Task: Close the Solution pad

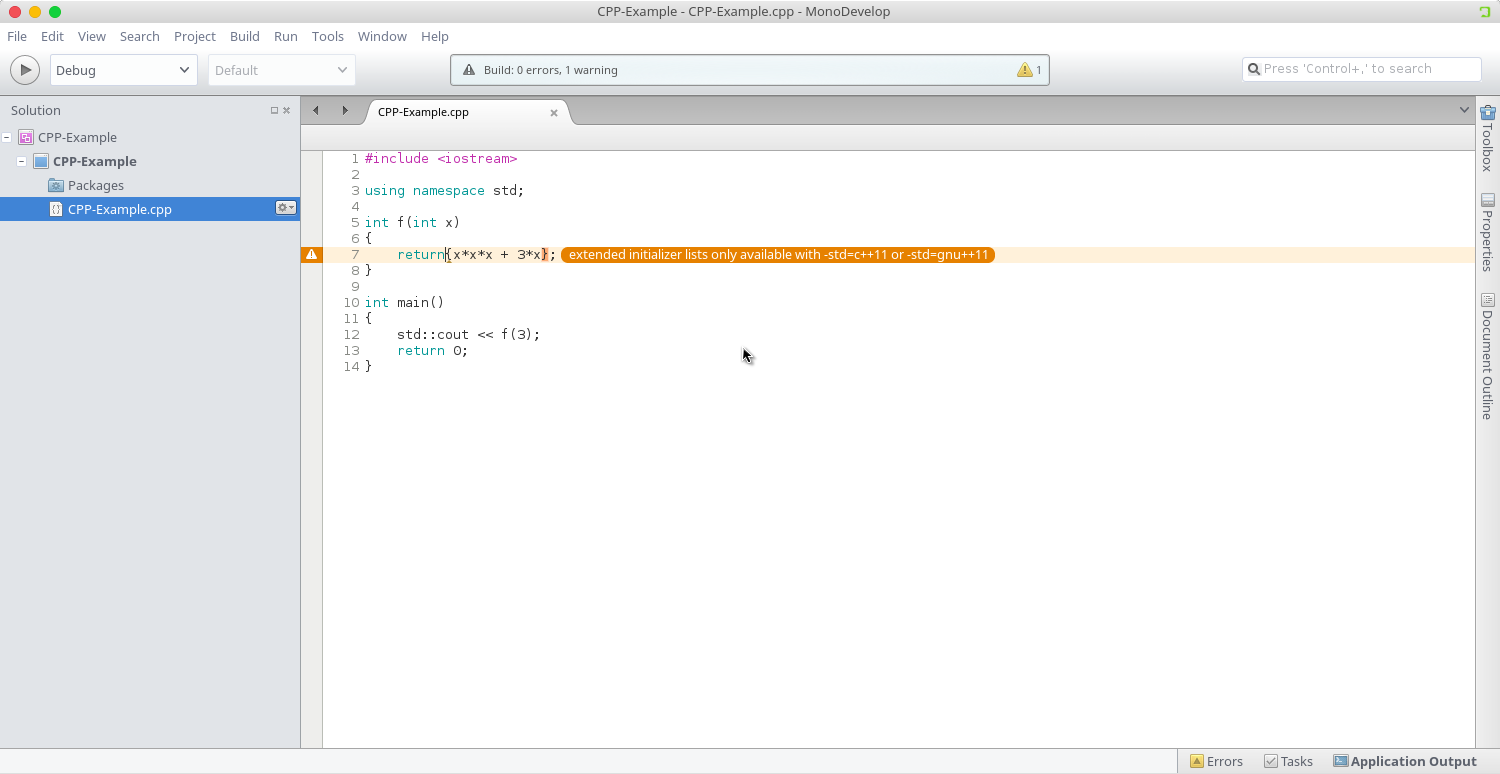Action: [287, 111]
